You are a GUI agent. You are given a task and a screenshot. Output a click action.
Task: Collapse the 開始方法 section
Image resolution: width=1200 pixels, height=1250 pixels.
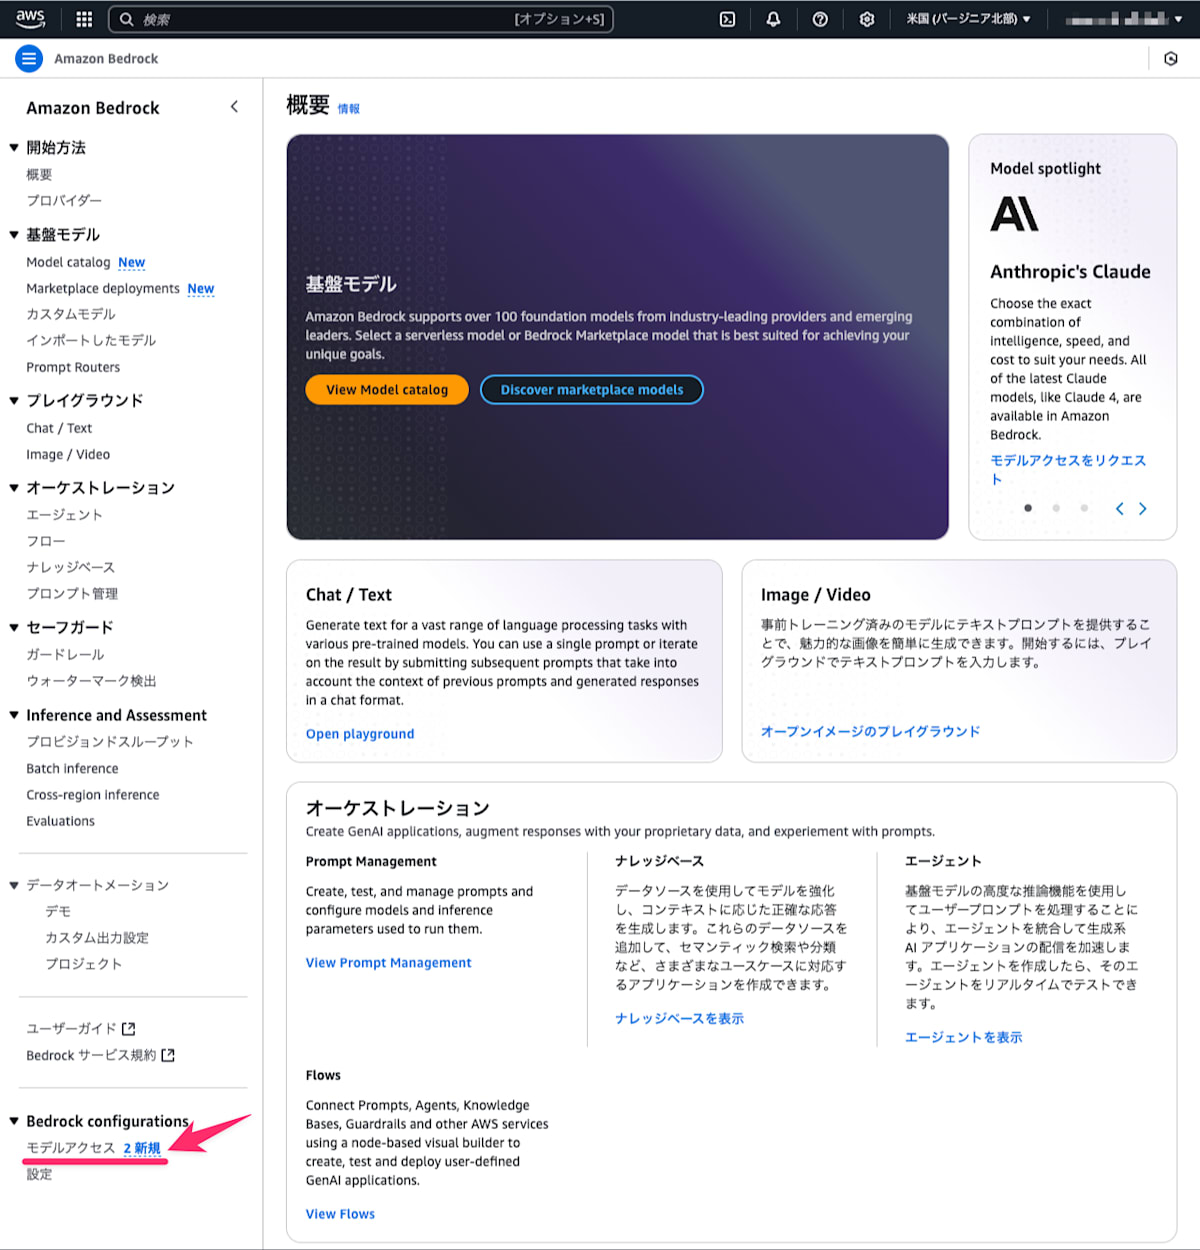[x=14, y=148]
